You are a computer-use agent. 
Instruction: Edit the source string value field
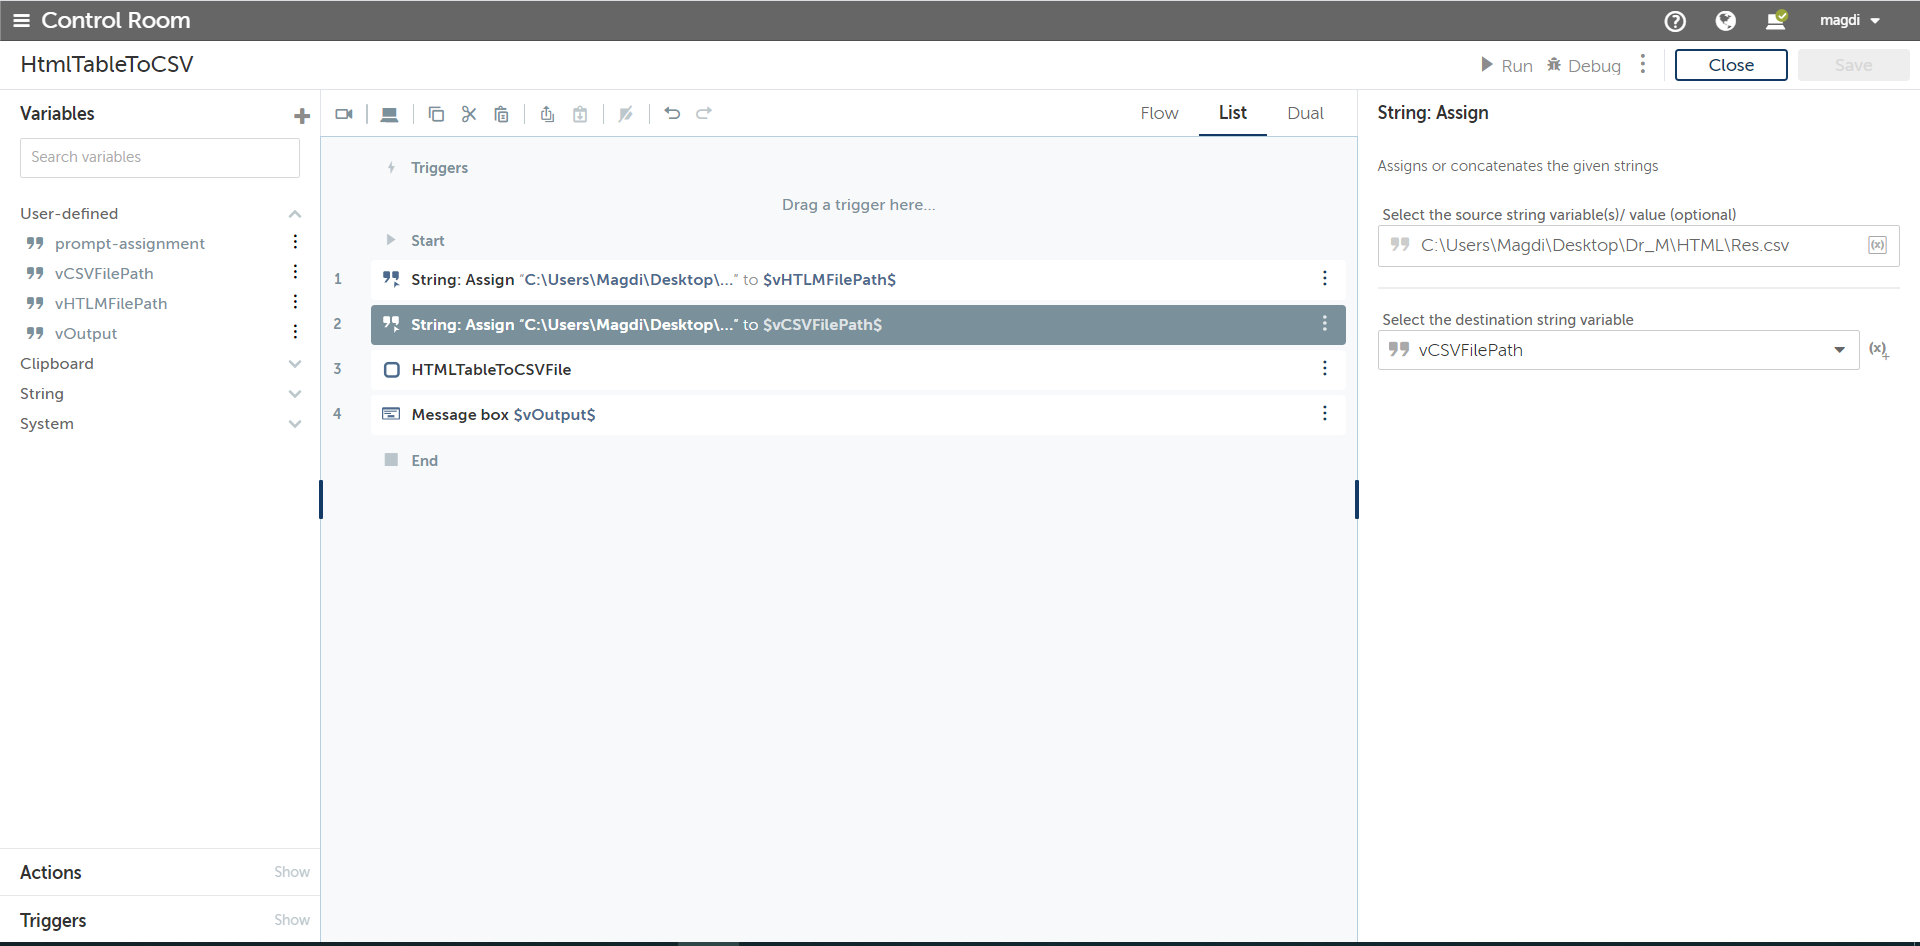[x=1638, y=246]
